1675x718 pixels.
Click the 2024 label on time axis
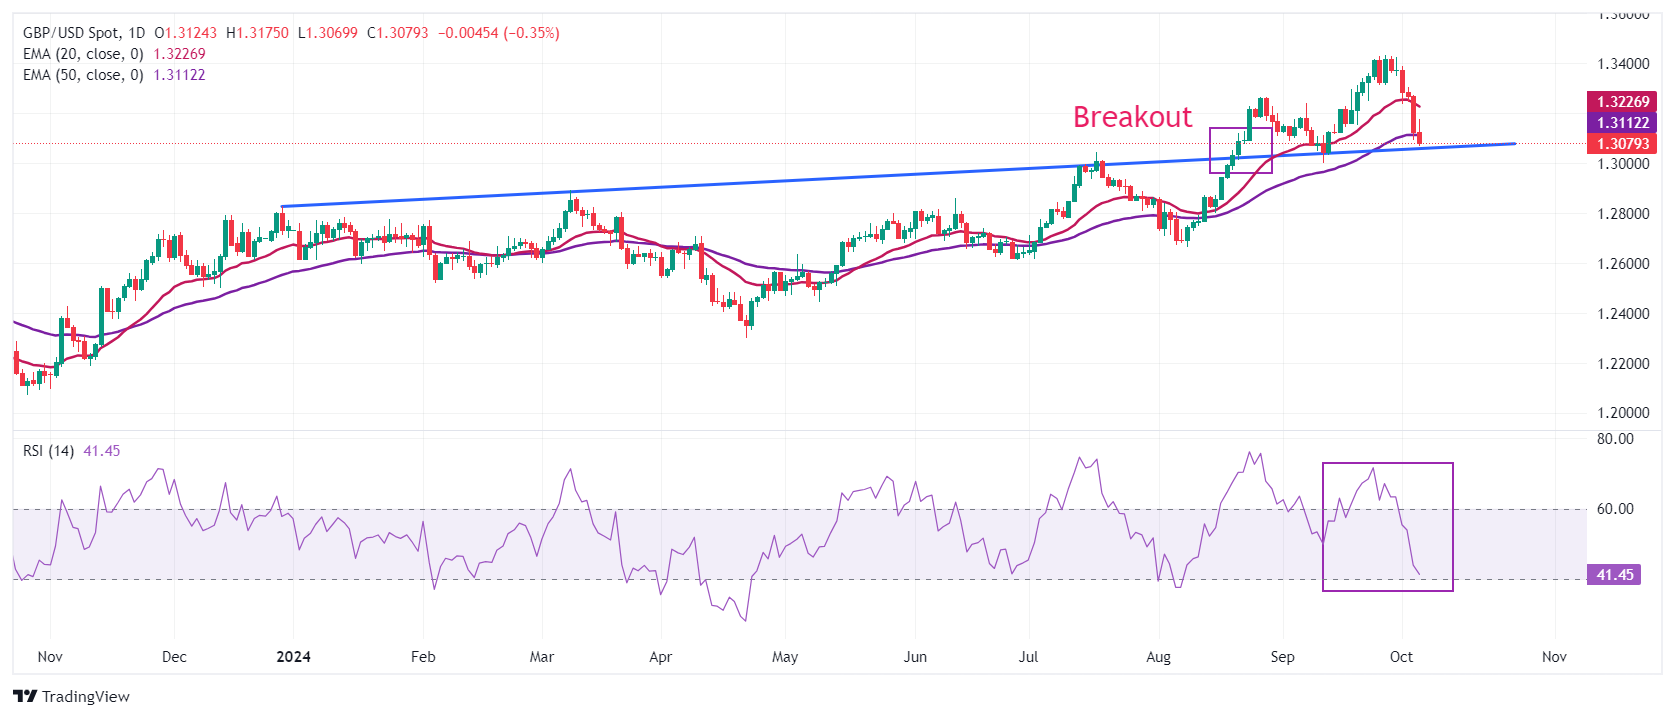(293, 657)
